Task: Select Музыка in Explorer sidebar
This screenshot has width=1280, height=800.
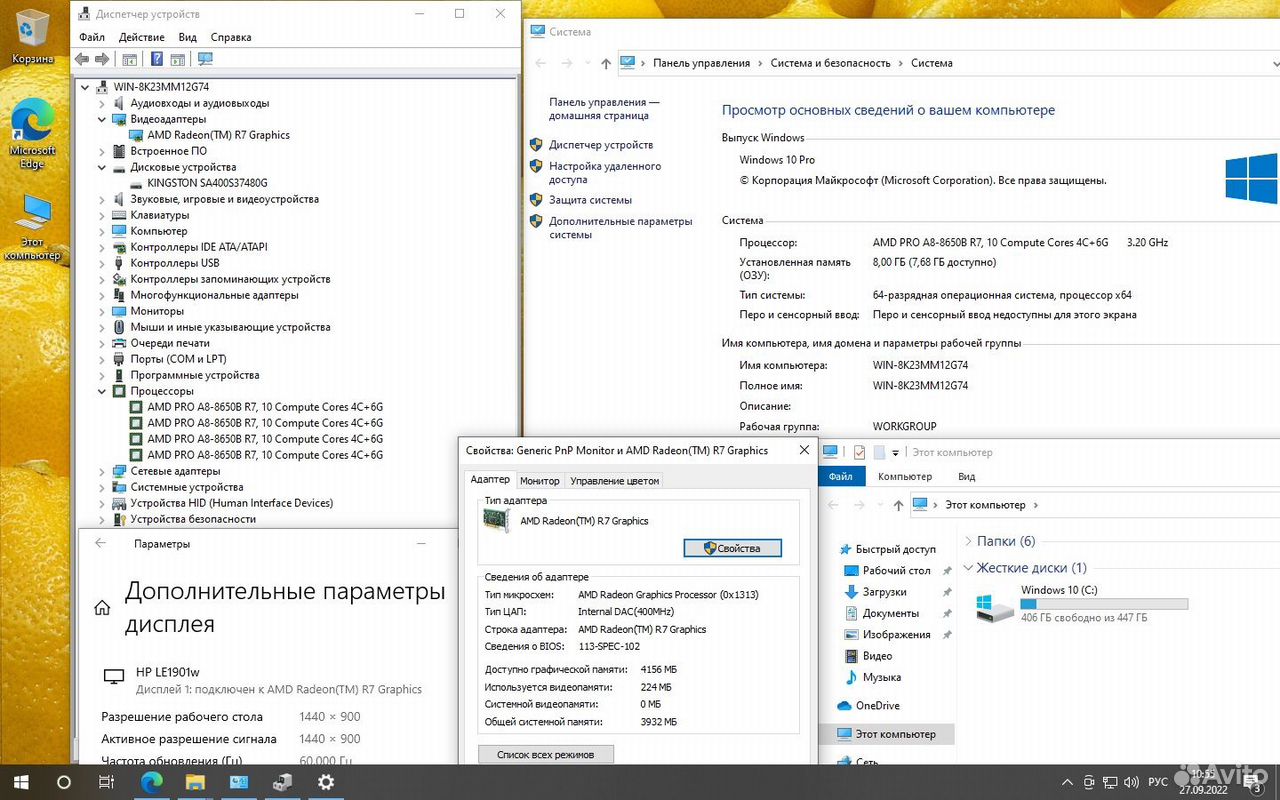Action: tap(881, 677)
